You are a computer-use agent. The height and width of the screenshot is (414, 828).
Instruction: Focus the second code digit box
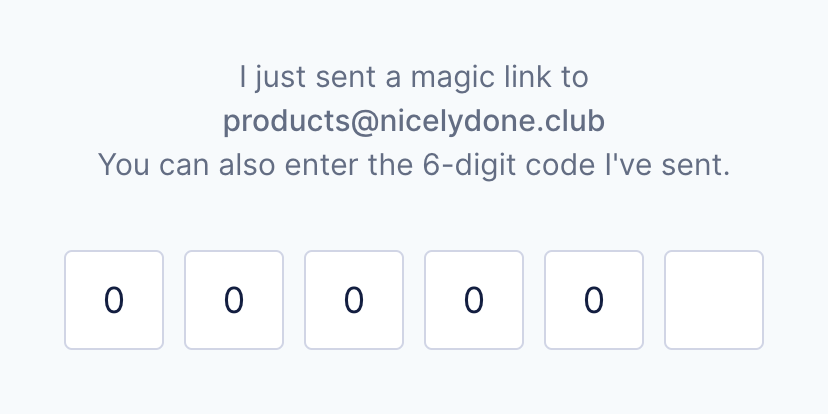click(234, 300)
